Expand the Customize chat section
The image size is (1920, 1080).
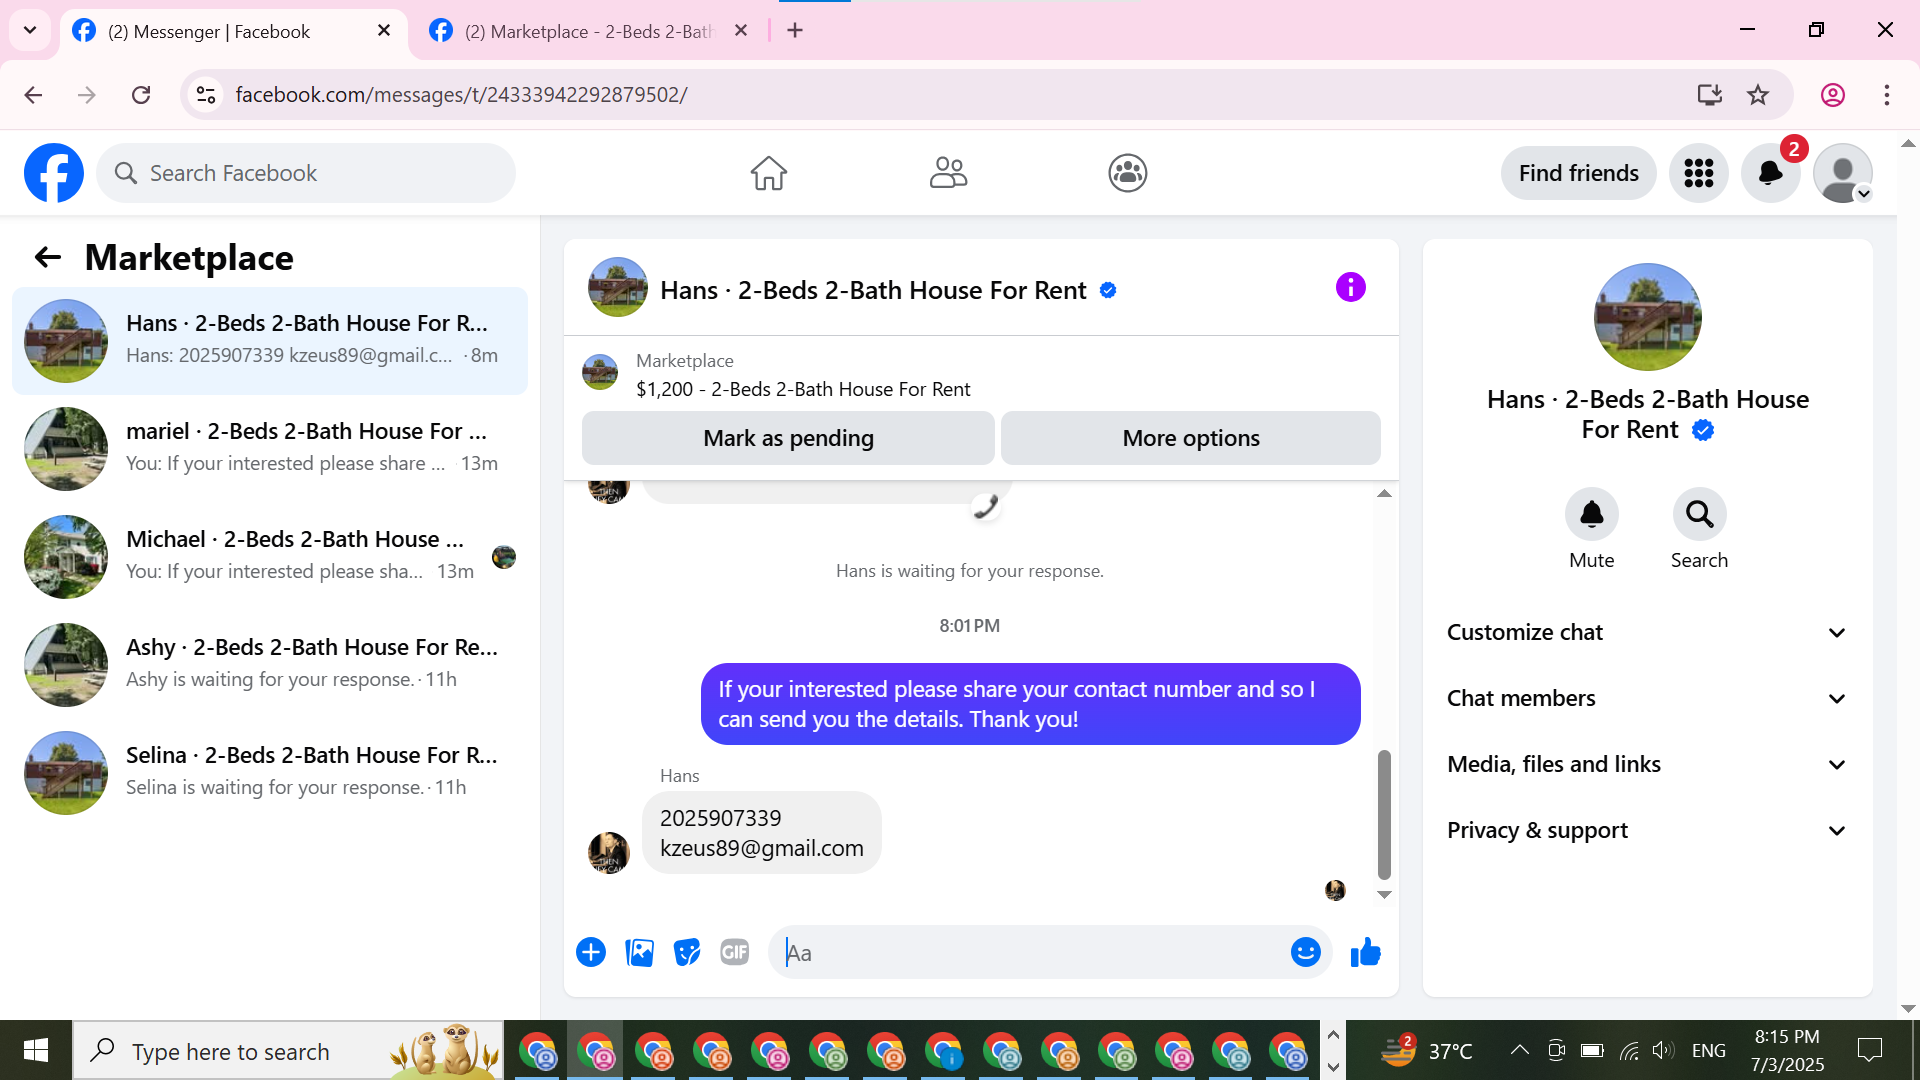[1646, 632]
